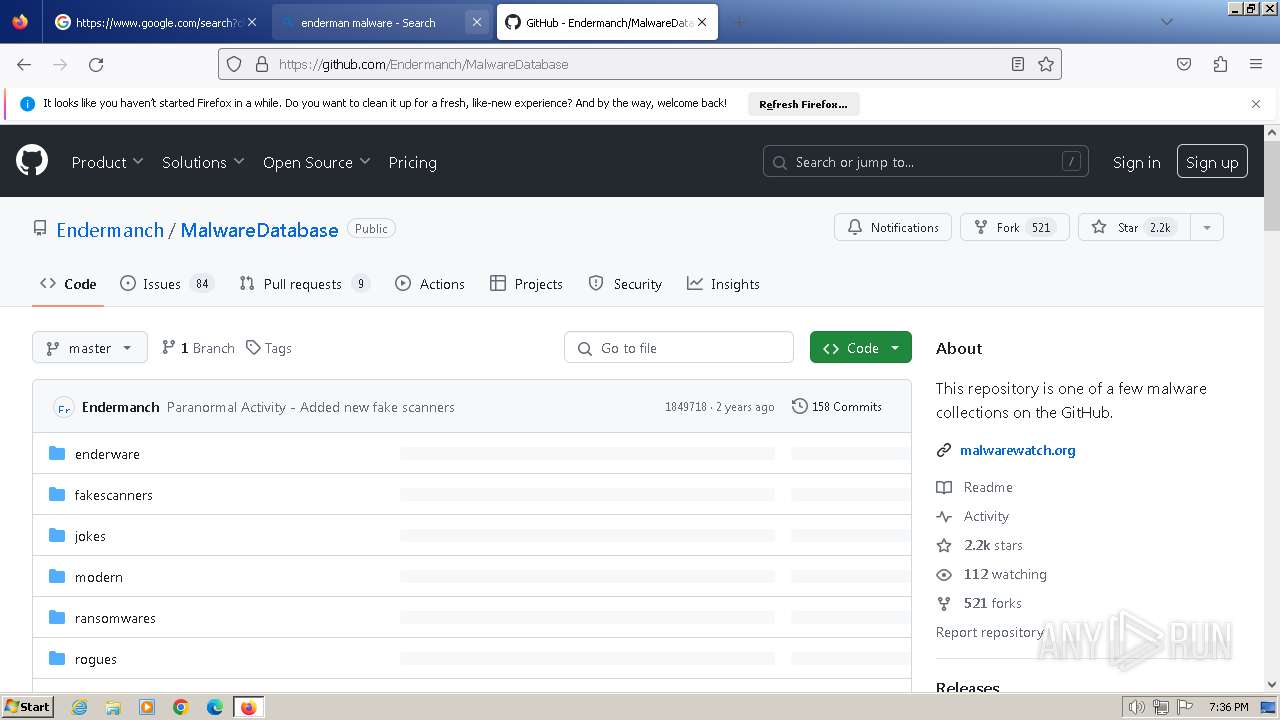This screenshot has height=720, width=1280.
Task: Click the tracking protection shield icon
Action: point(234,64)
